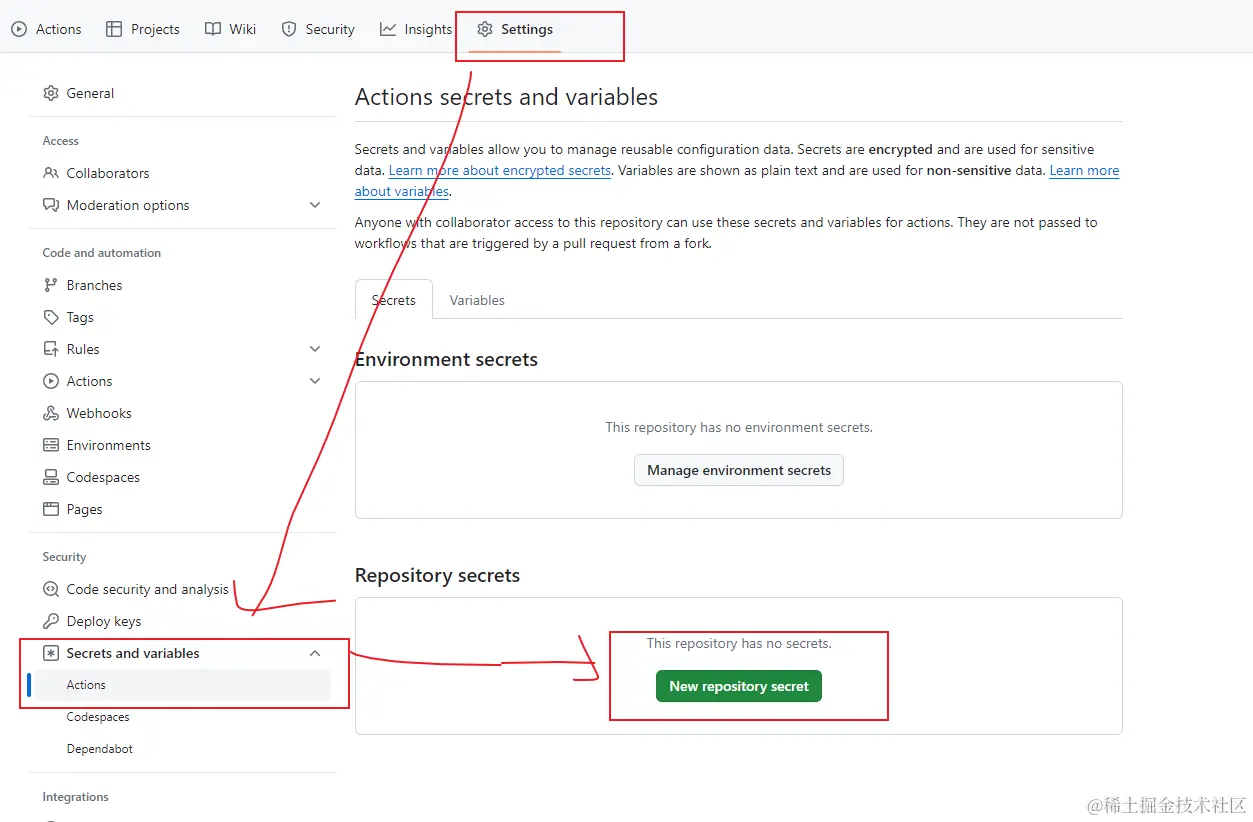Open Collaborators settings page
The height and width of the screenshot is (822, 1253).
pos(108,173)
